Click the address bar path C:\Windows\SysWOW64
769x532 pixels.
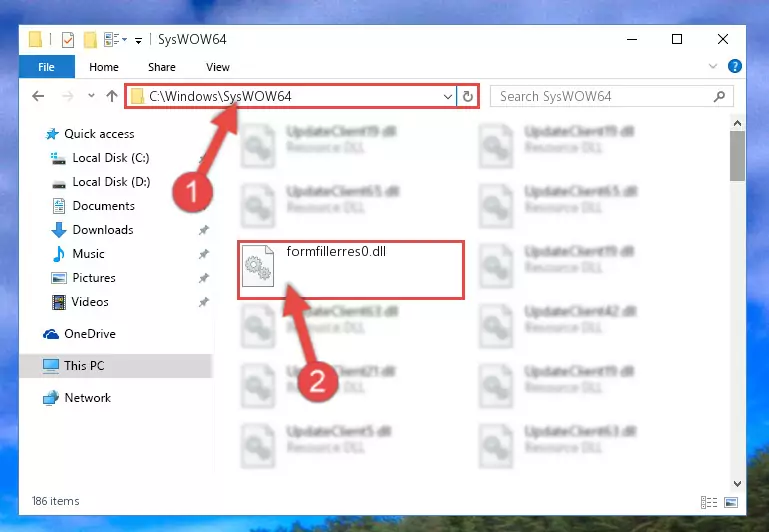(220, 96)
